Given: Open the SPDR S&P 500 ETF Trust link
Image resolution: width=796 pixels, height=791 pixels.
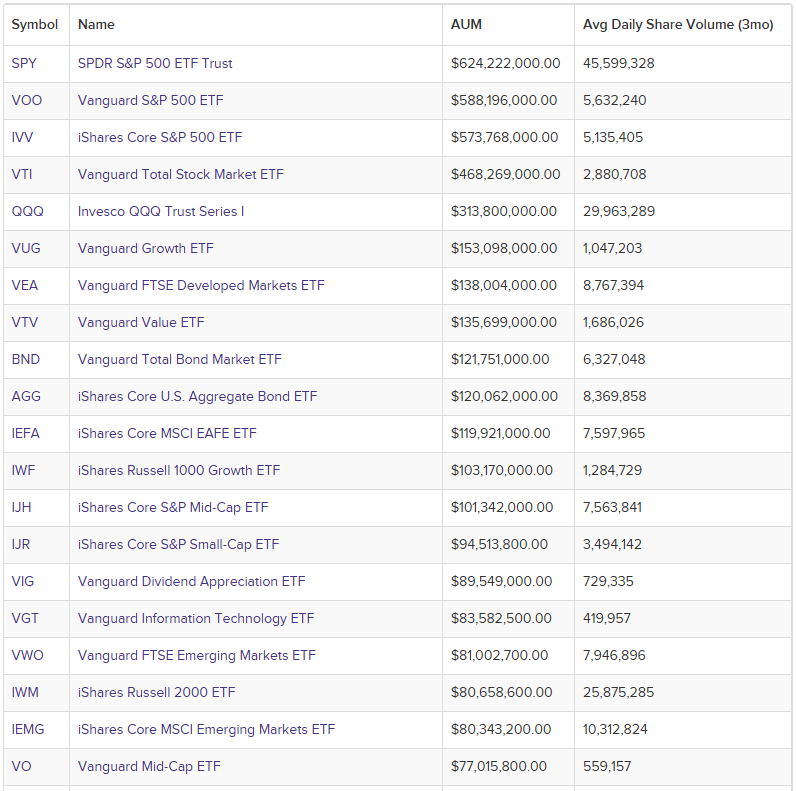Looking at the screenshot, I should pyautogui.click(x=155, y=63).
